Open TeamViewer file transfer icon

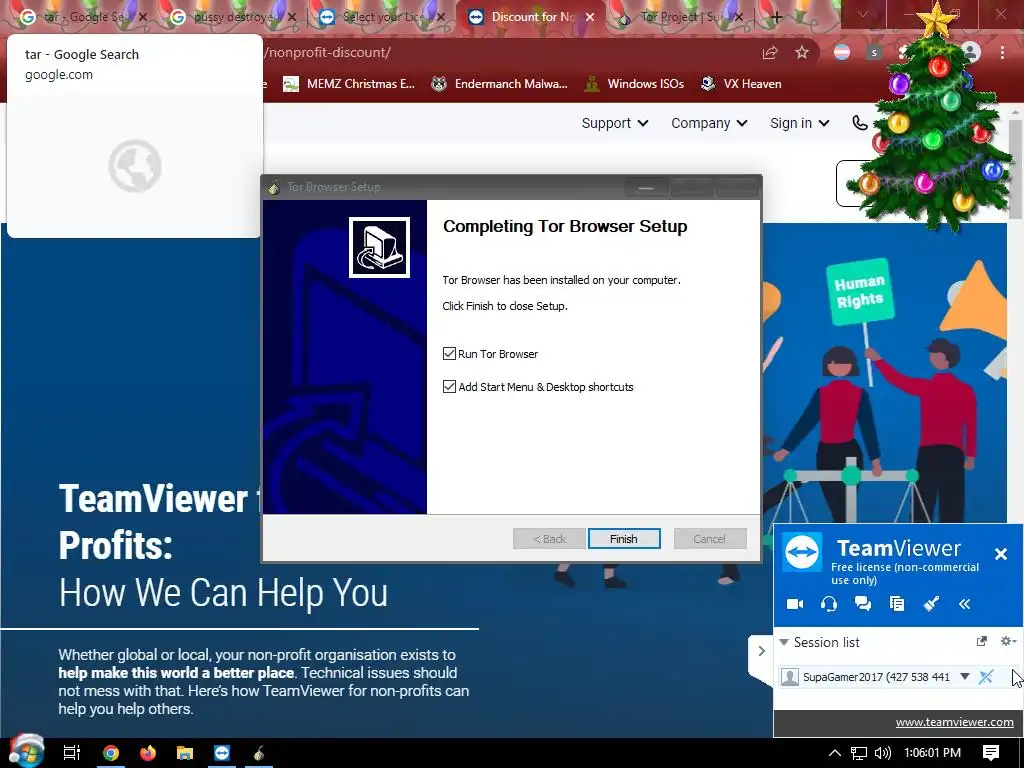pyautogui.click(x=897, y=604)
